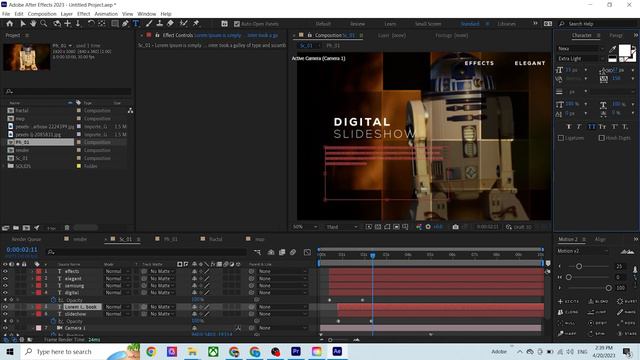The image size is (640, 360).
Task: Click the delete trash icon in Project panel
Action: point(67,228)
